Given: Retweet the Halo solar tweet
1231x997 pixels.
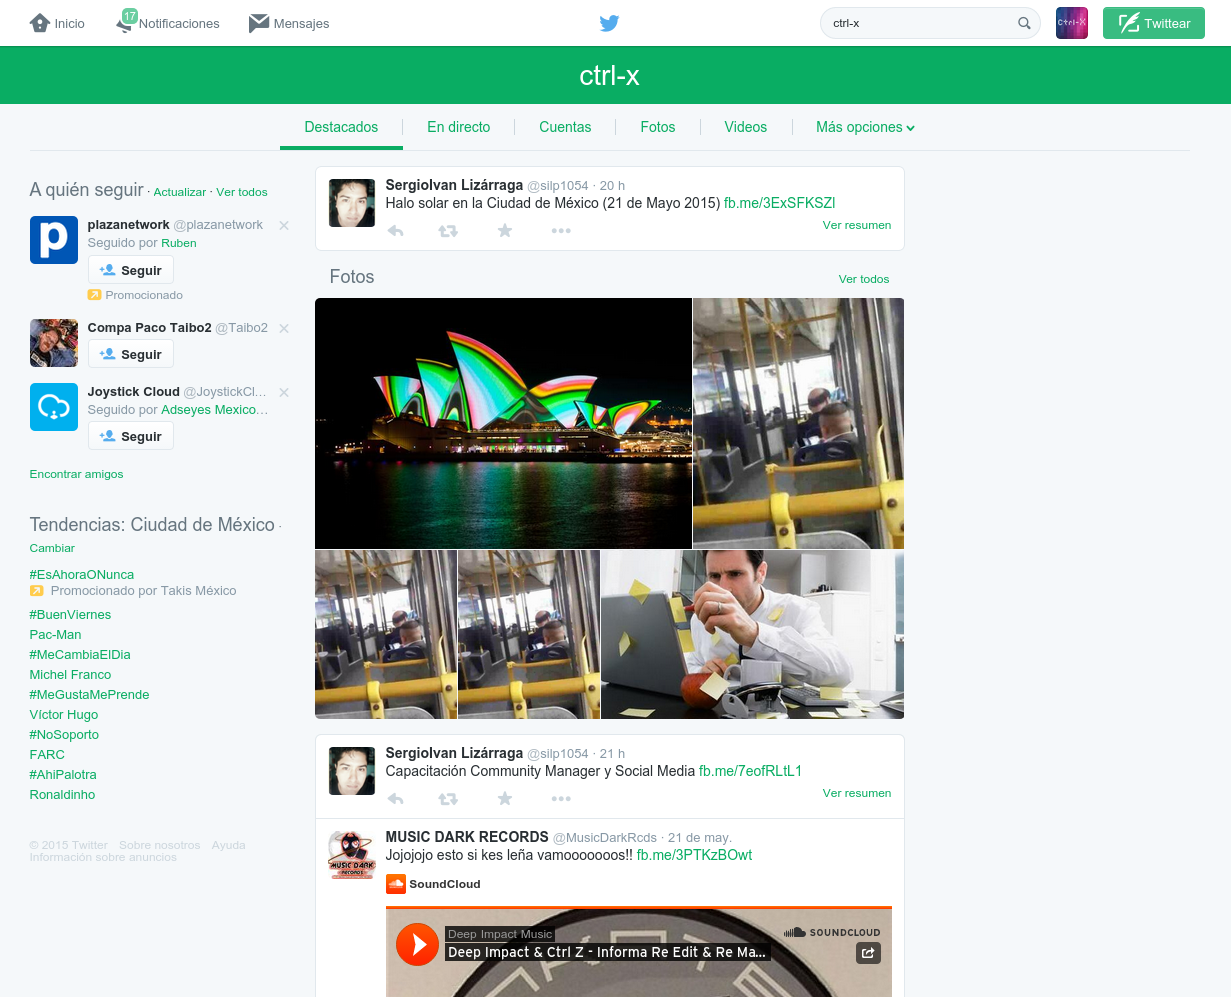Looking at the screenshot, I should (x=448, y=231).
